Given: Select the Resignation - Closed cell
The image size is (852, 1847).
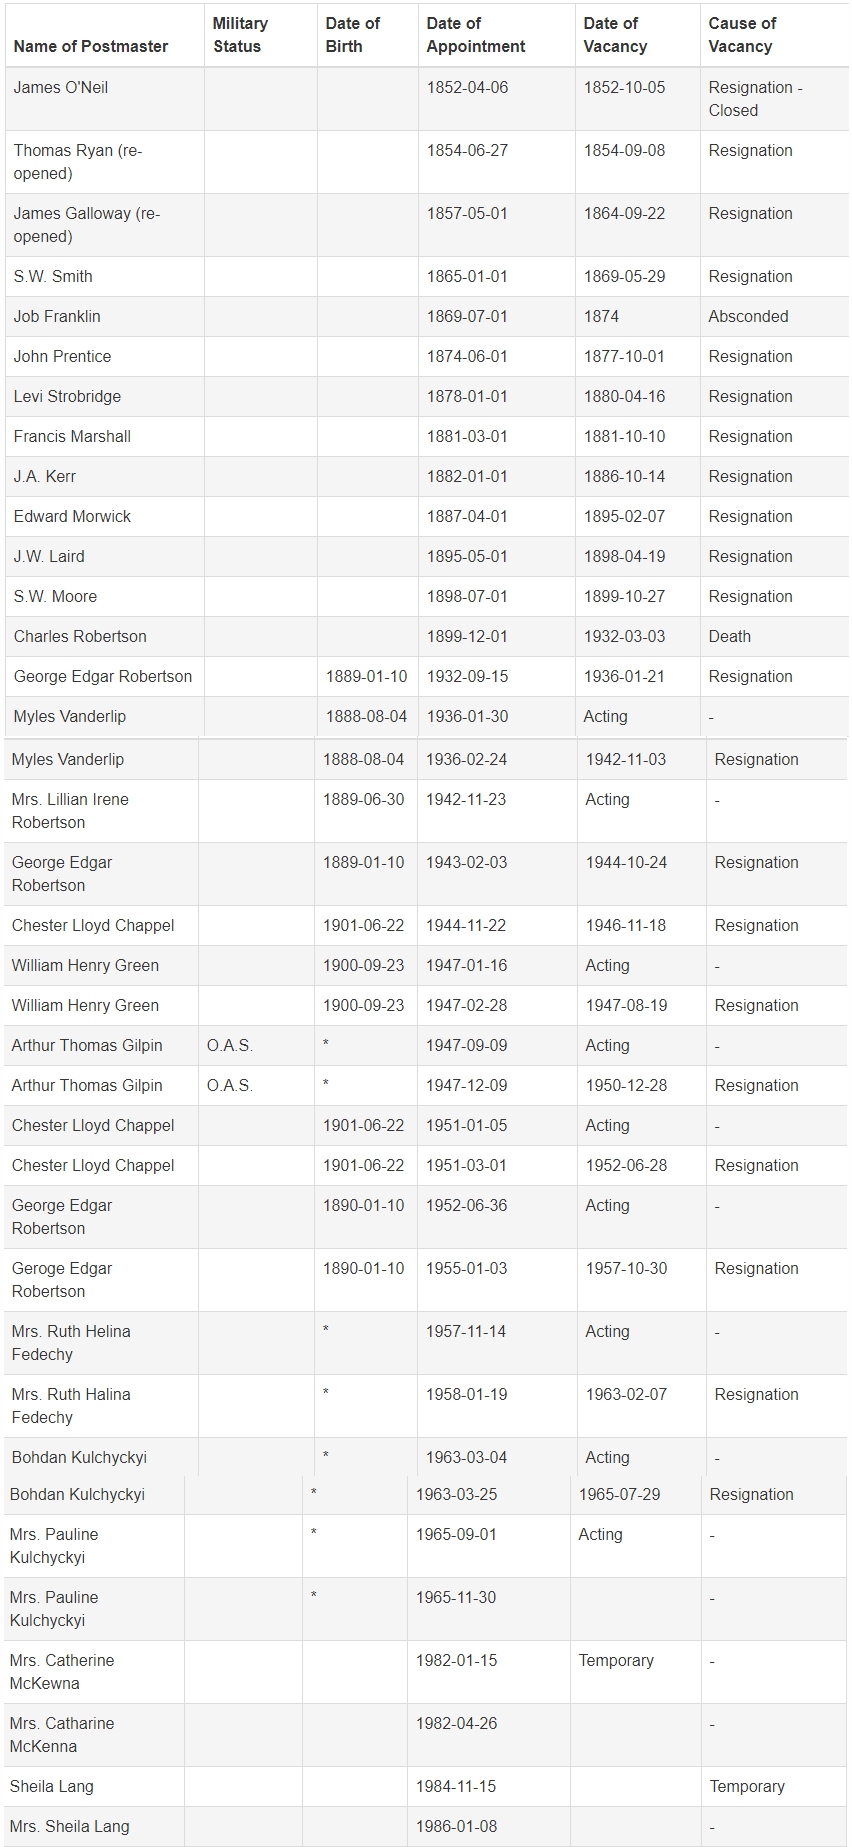Looking at the screenshot, I should click(755, 99).
